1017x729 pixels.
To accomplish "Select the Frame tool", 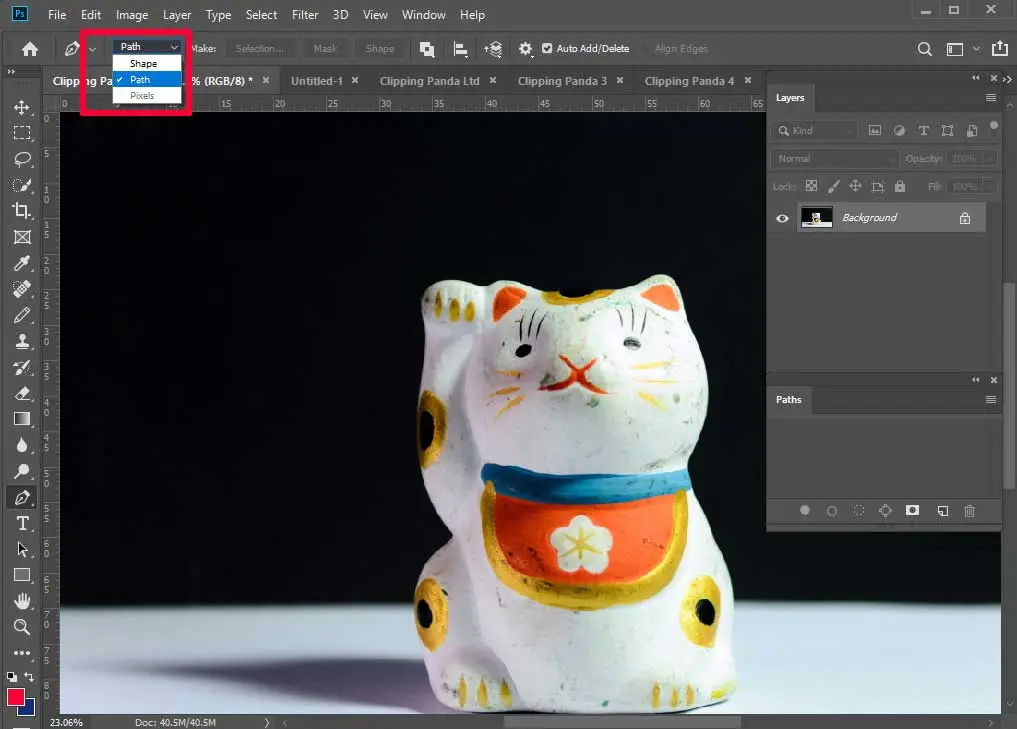I will click(x=22, y=237).
